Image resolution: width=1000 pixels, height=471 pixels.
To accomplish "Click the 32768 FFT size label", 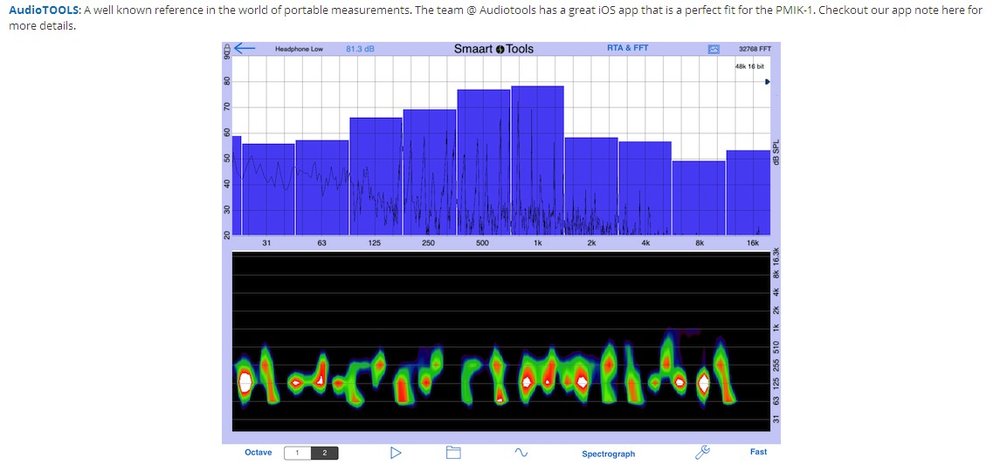I will click(754, 49).
